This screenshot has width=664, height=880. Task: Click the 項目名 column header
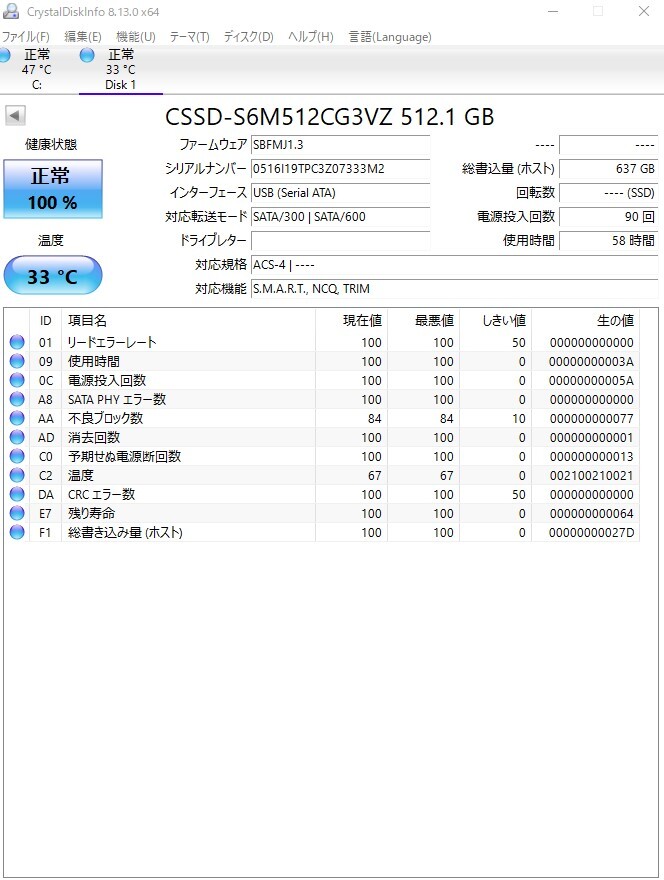click(x=188, y=320)
